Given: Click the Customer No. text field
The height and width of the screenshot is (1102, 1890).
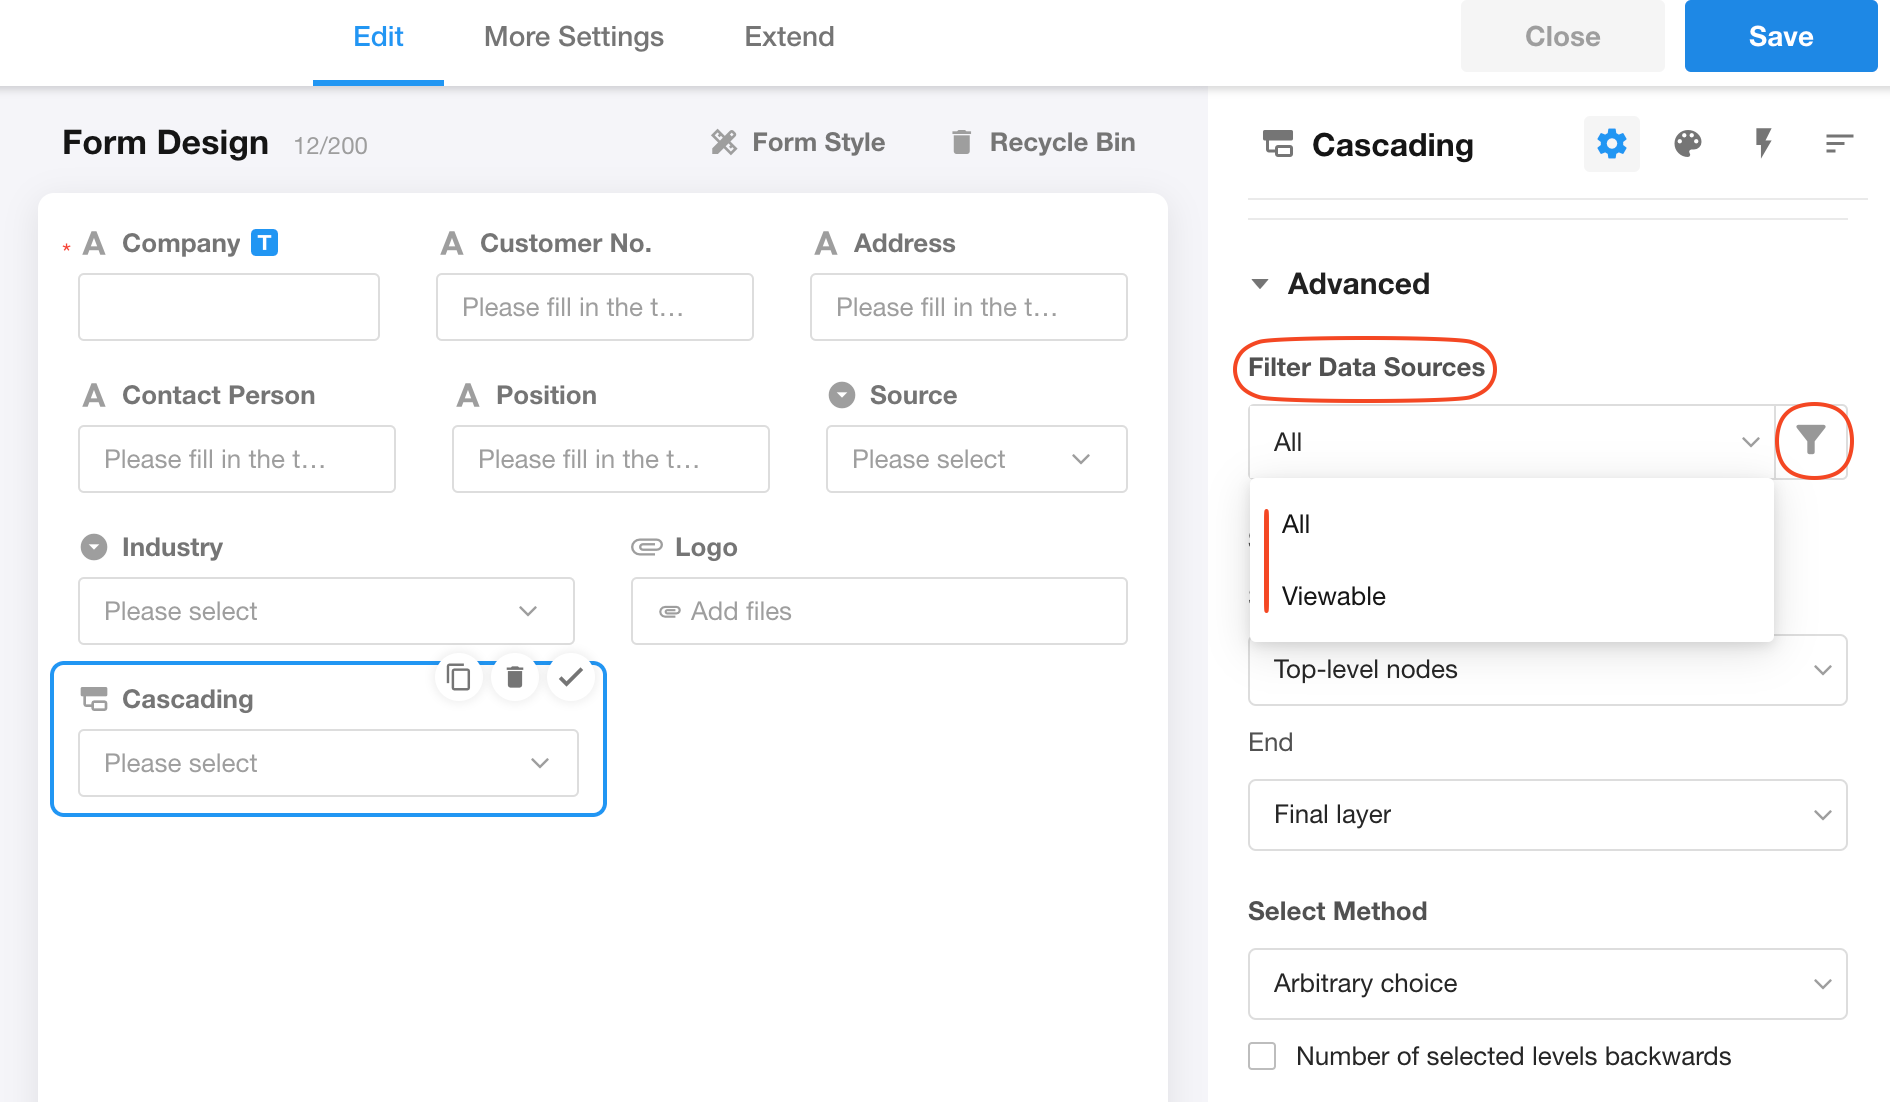Looking at the screenshot, I should pyautogui.click(x=594, y=307).
